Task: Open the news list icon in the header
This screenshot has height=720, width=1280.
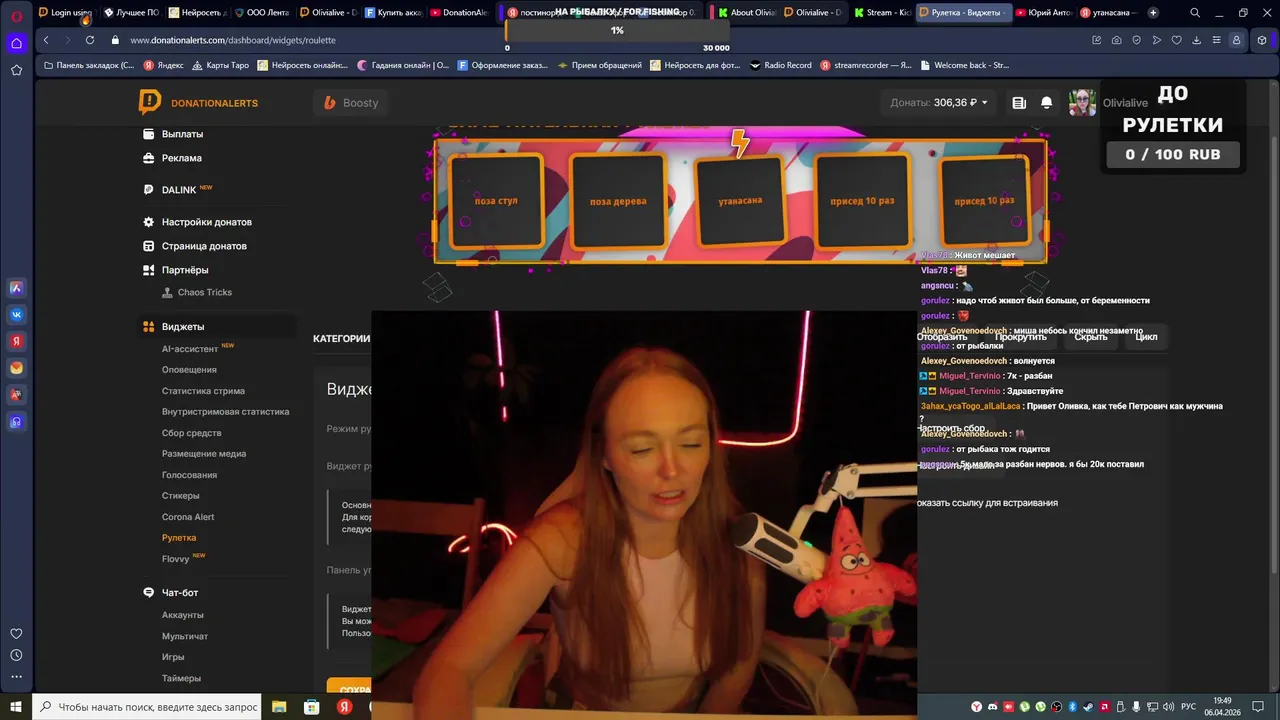Action: click(1019, 103)
